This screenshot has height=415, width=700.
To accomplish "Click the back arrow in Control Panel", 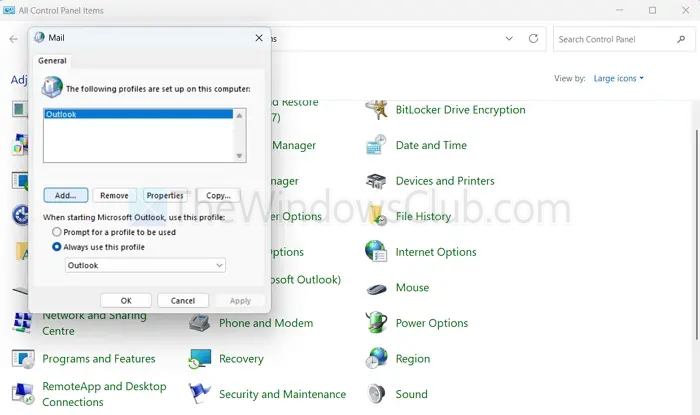I will point(14,39).
